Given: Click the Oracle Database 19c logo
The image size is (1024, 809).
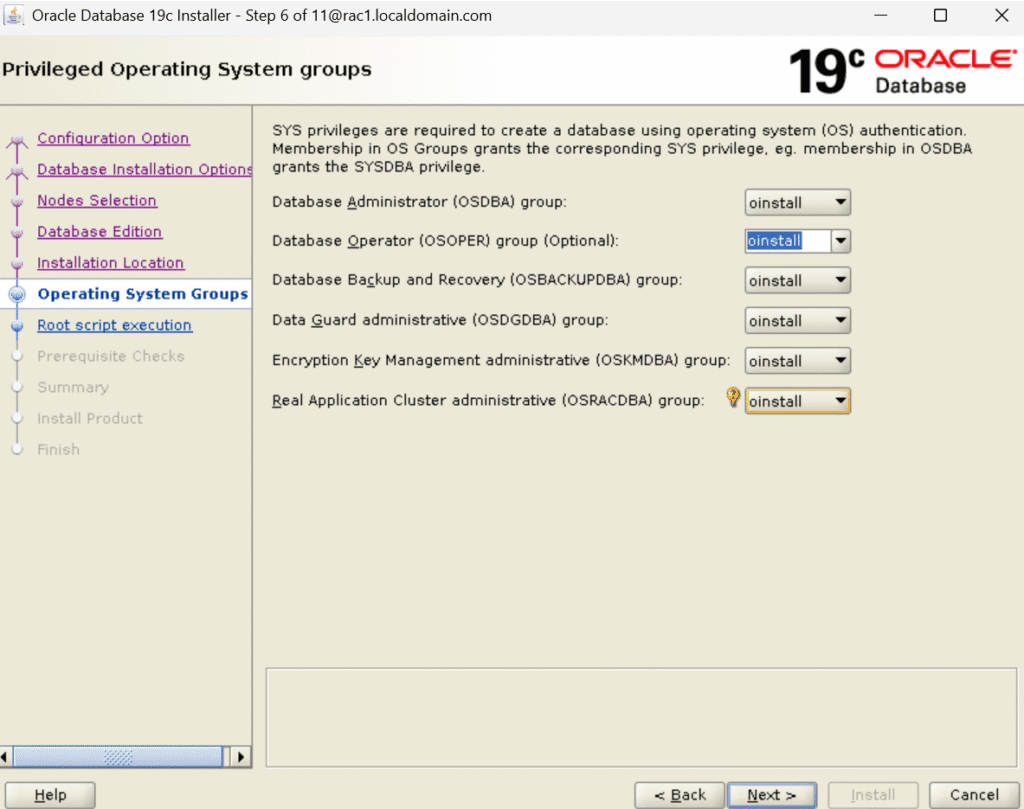Looking at the screenshot, I should [x=902, y=70].
